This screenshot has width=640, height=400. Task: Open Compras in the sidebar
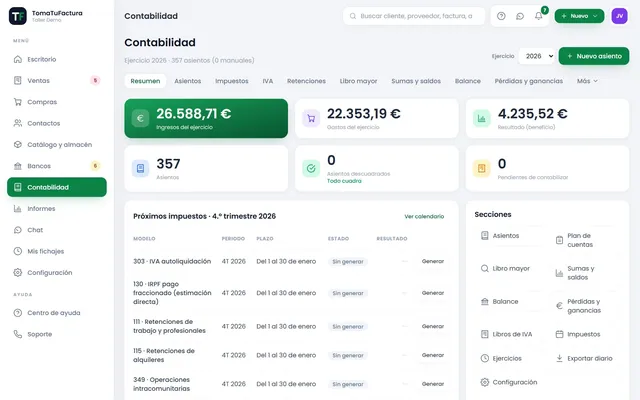57,102
